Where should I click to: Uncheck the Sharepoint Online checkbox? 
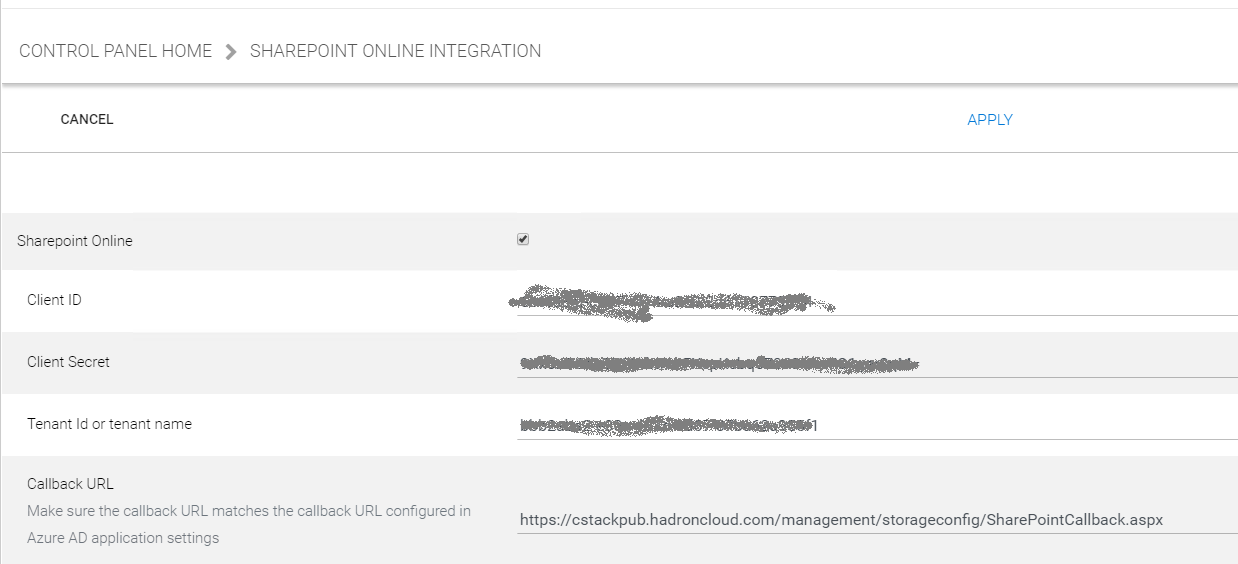pyautogui.click(x=523, y=240)
